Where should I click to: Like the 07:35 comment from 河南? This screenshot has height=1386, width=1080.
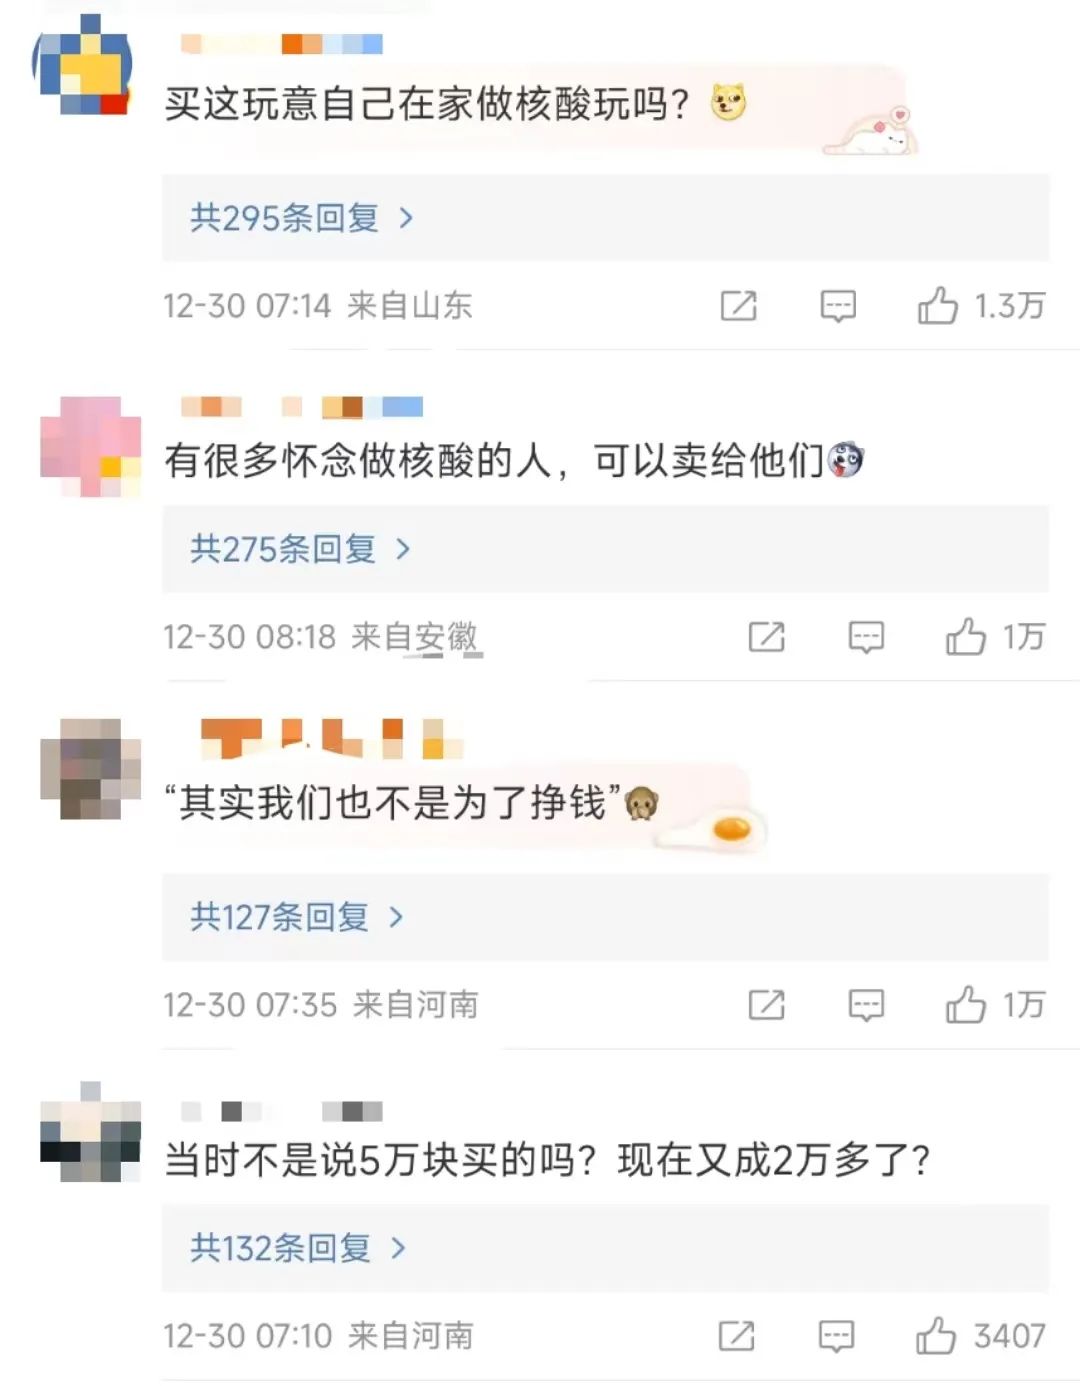click(x=966, y=1005)
